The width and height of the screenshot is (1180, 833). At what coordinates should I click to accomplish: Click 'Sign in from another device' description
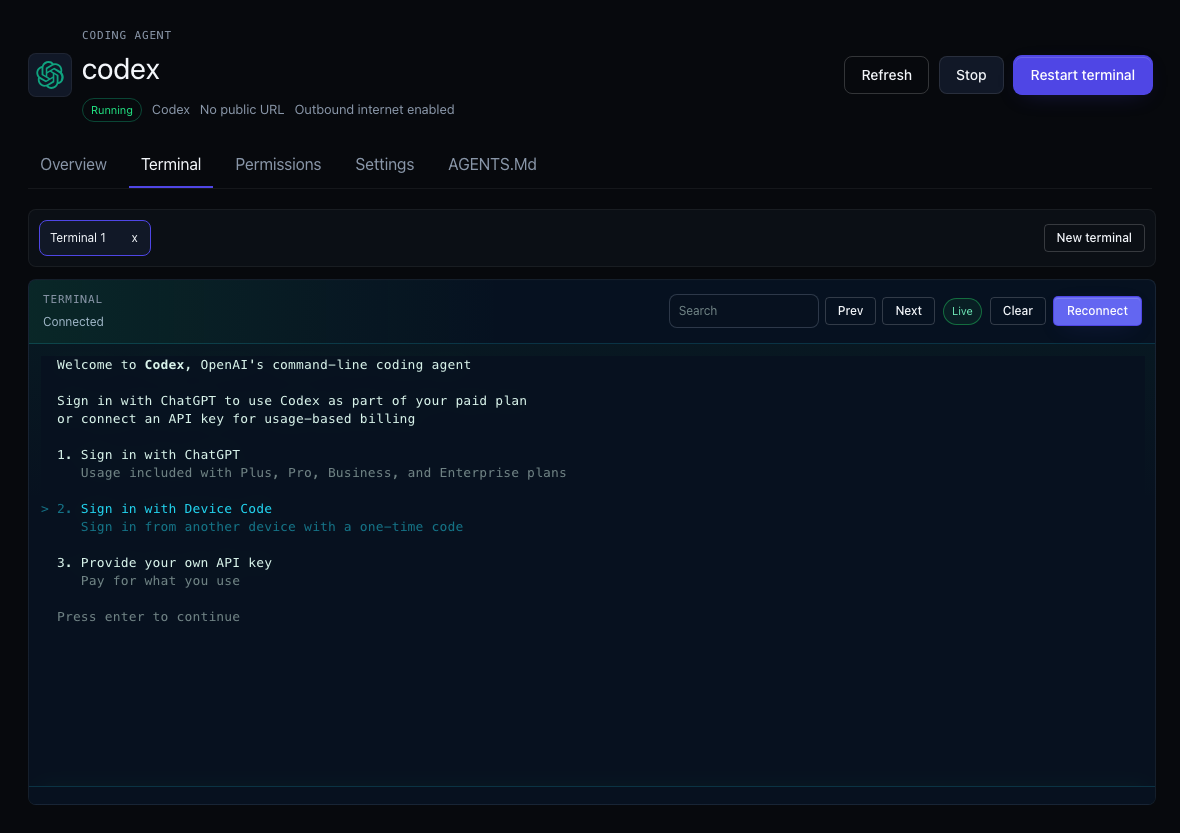click(272, 527)
